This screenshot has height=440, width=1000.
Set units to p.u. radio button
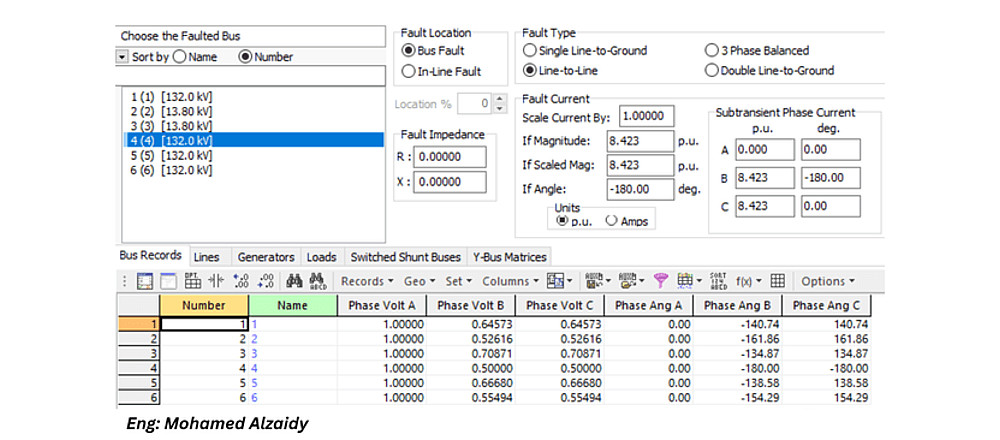[x=562, y=220]
